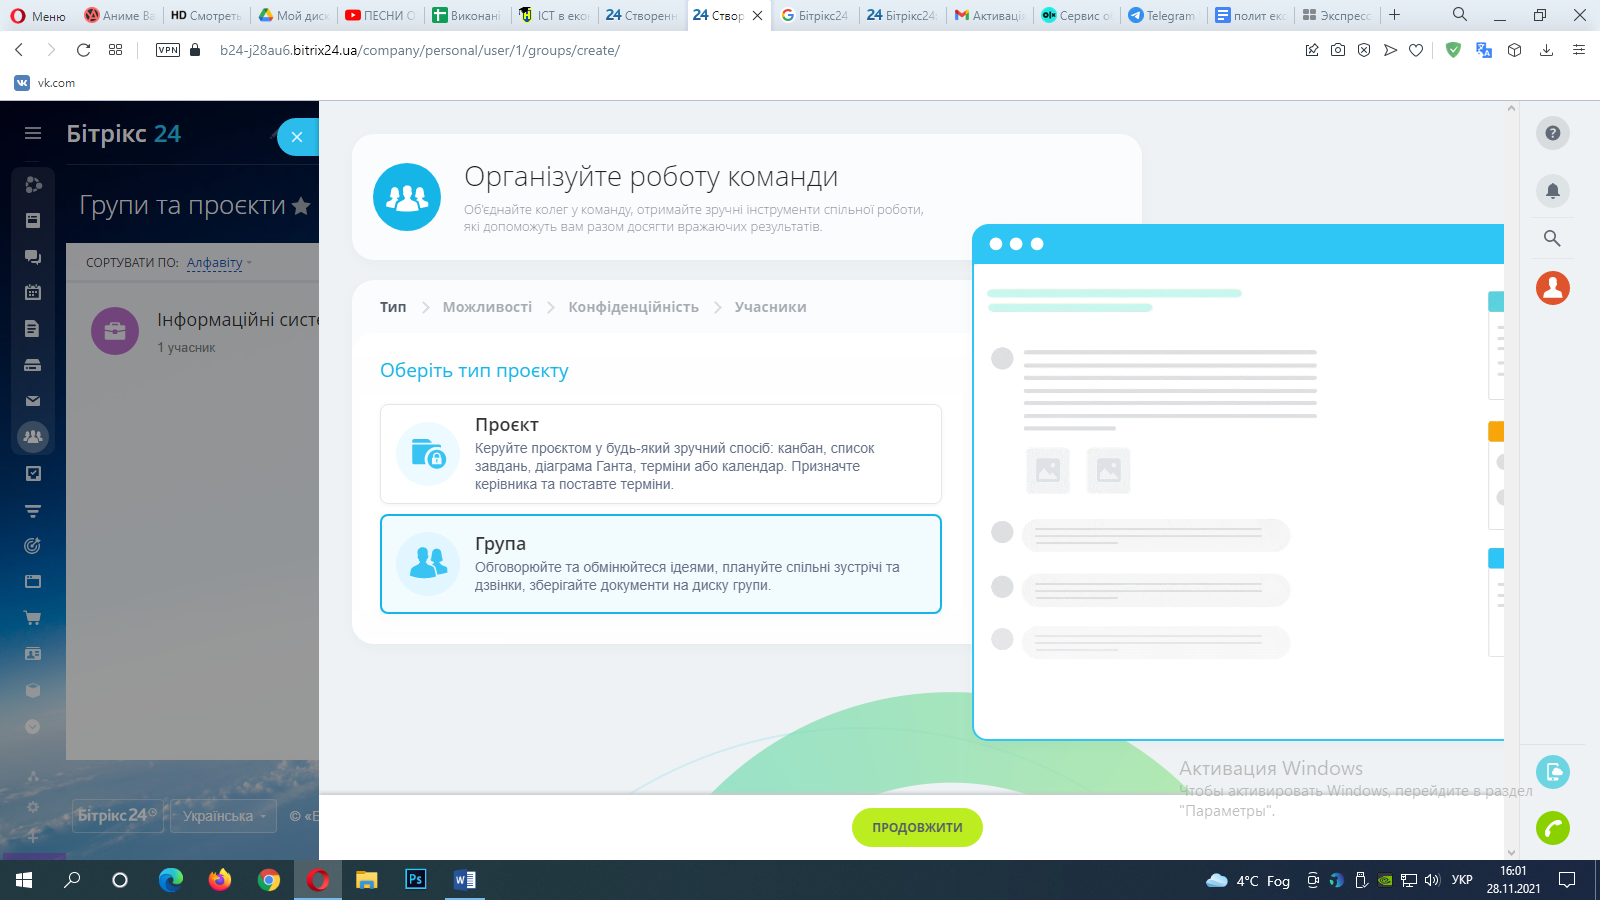Open the green phone call widget
The height and width of the screenshot is (900, 1600).
pyautogui.click(x=1552, y=828)
